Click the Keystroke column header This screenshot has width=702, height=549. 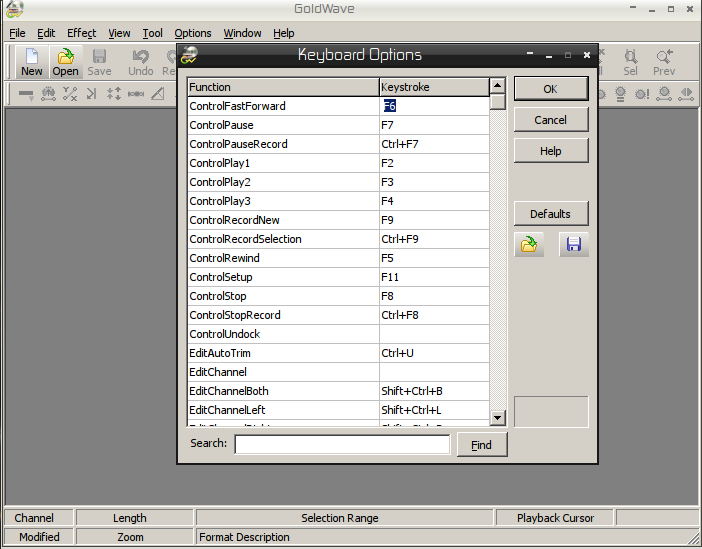point(434,87)
